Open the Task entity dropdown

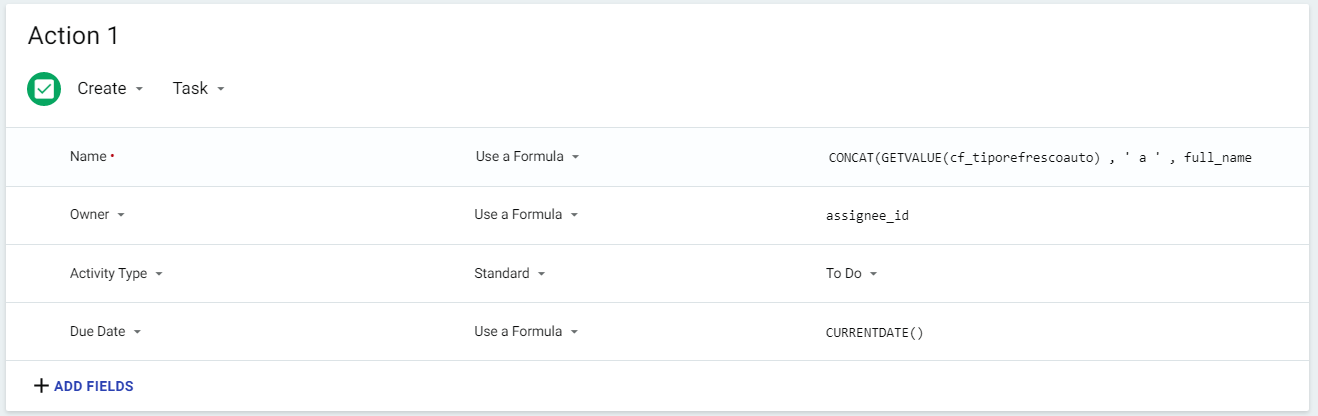(198, 88)
